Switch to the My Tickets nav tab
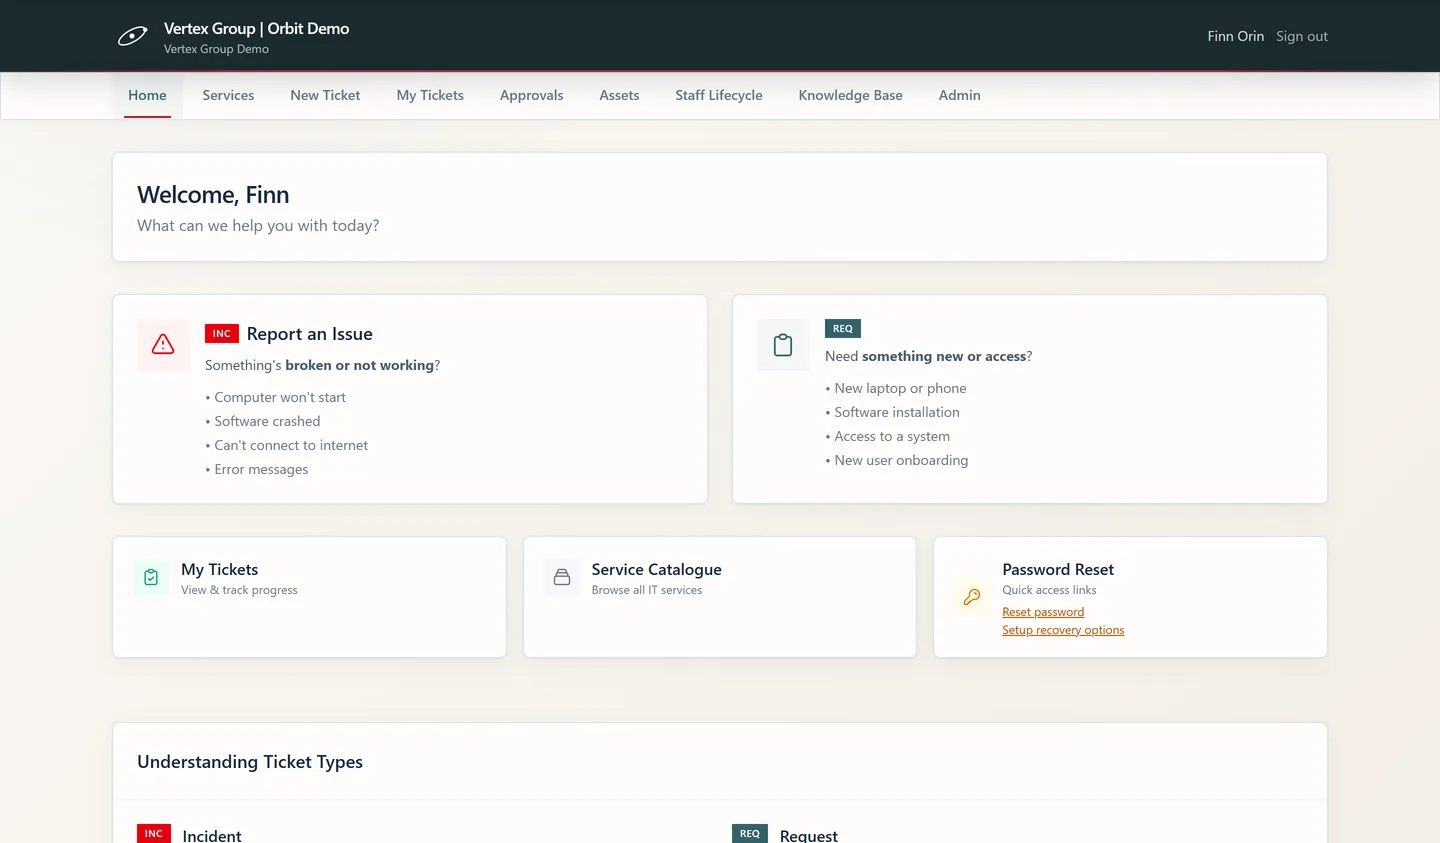Image resolution: width=1440 pixels, height=843 pixels. [x=430, y=95]
